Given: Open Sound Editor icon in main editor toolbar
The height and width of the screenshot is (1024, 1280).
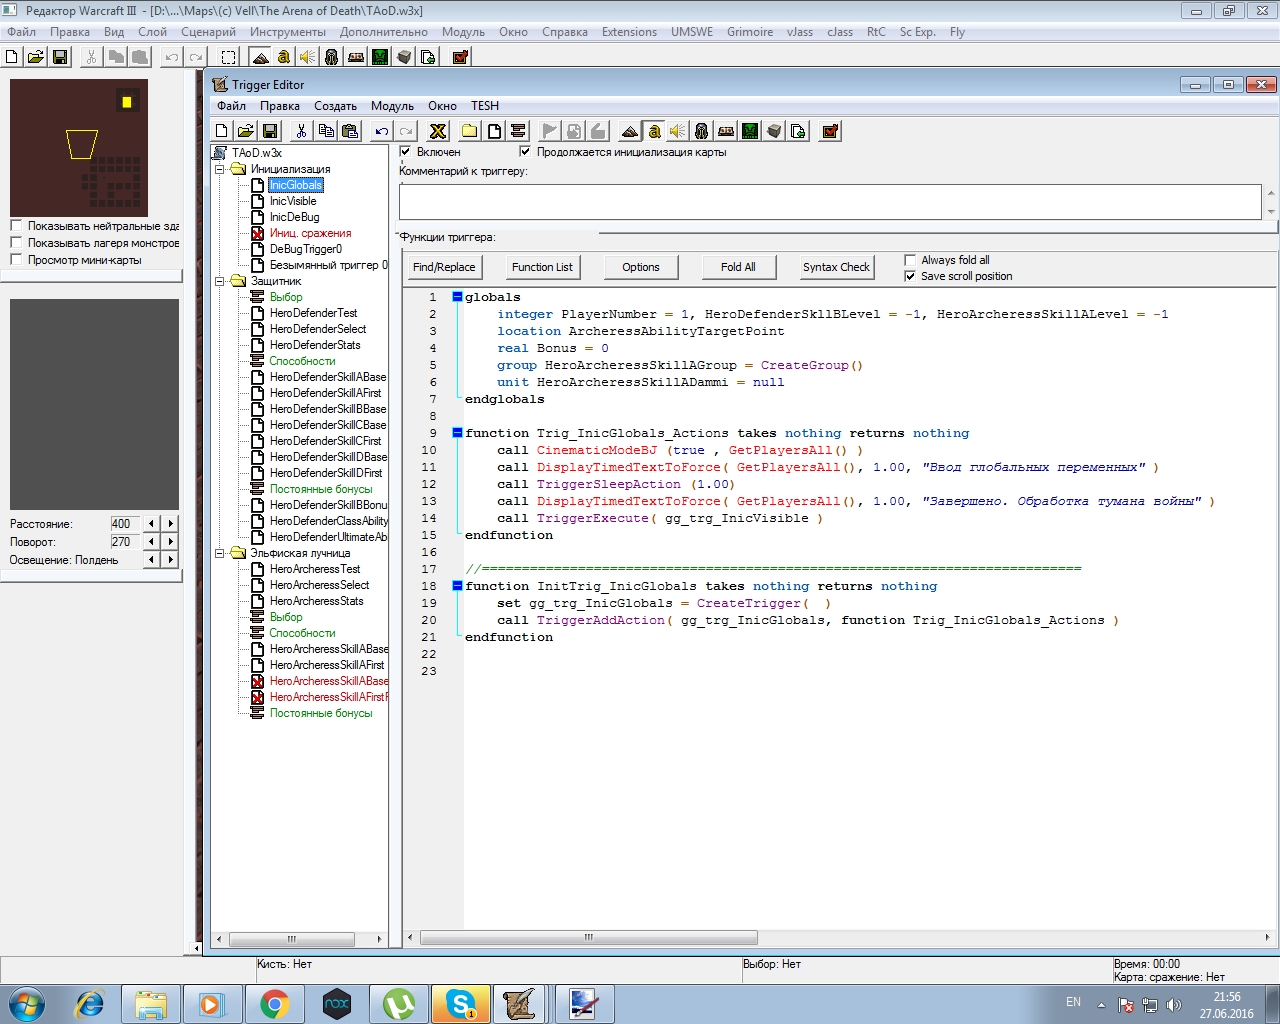Looking at the screenshot, I should pyautogui.click(x=308, y=57).
